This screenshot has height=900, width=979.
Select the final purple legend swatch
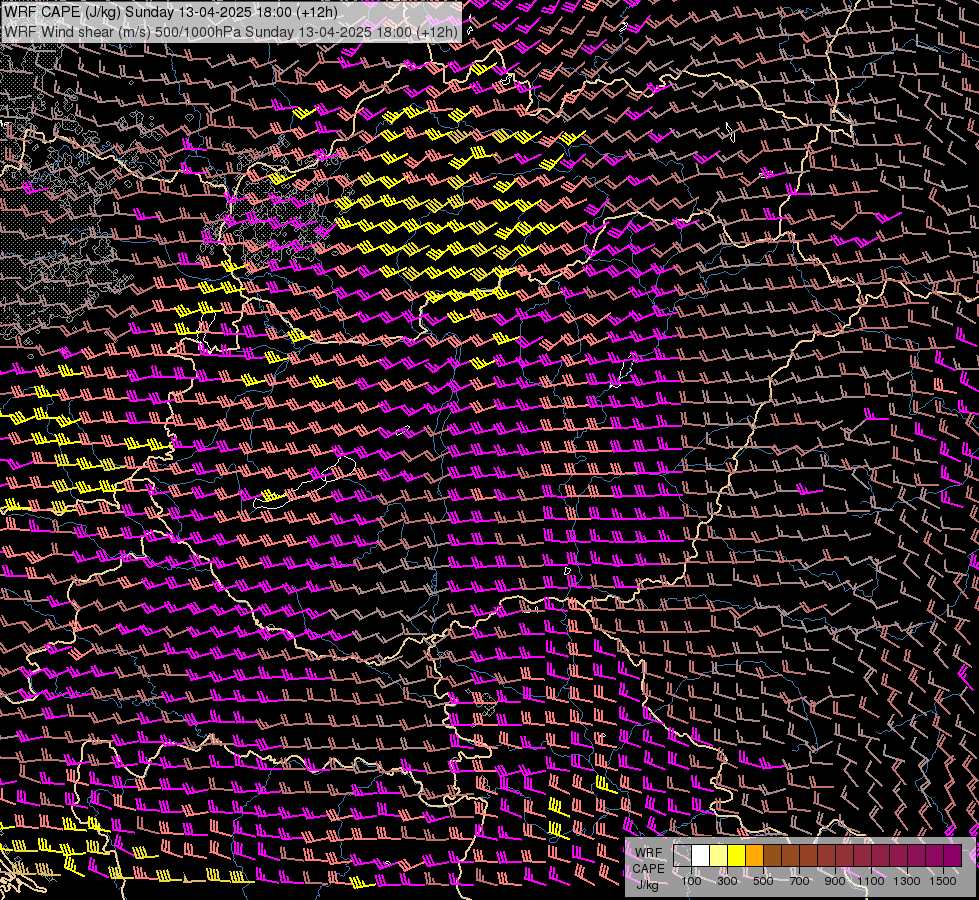(953, 856)
